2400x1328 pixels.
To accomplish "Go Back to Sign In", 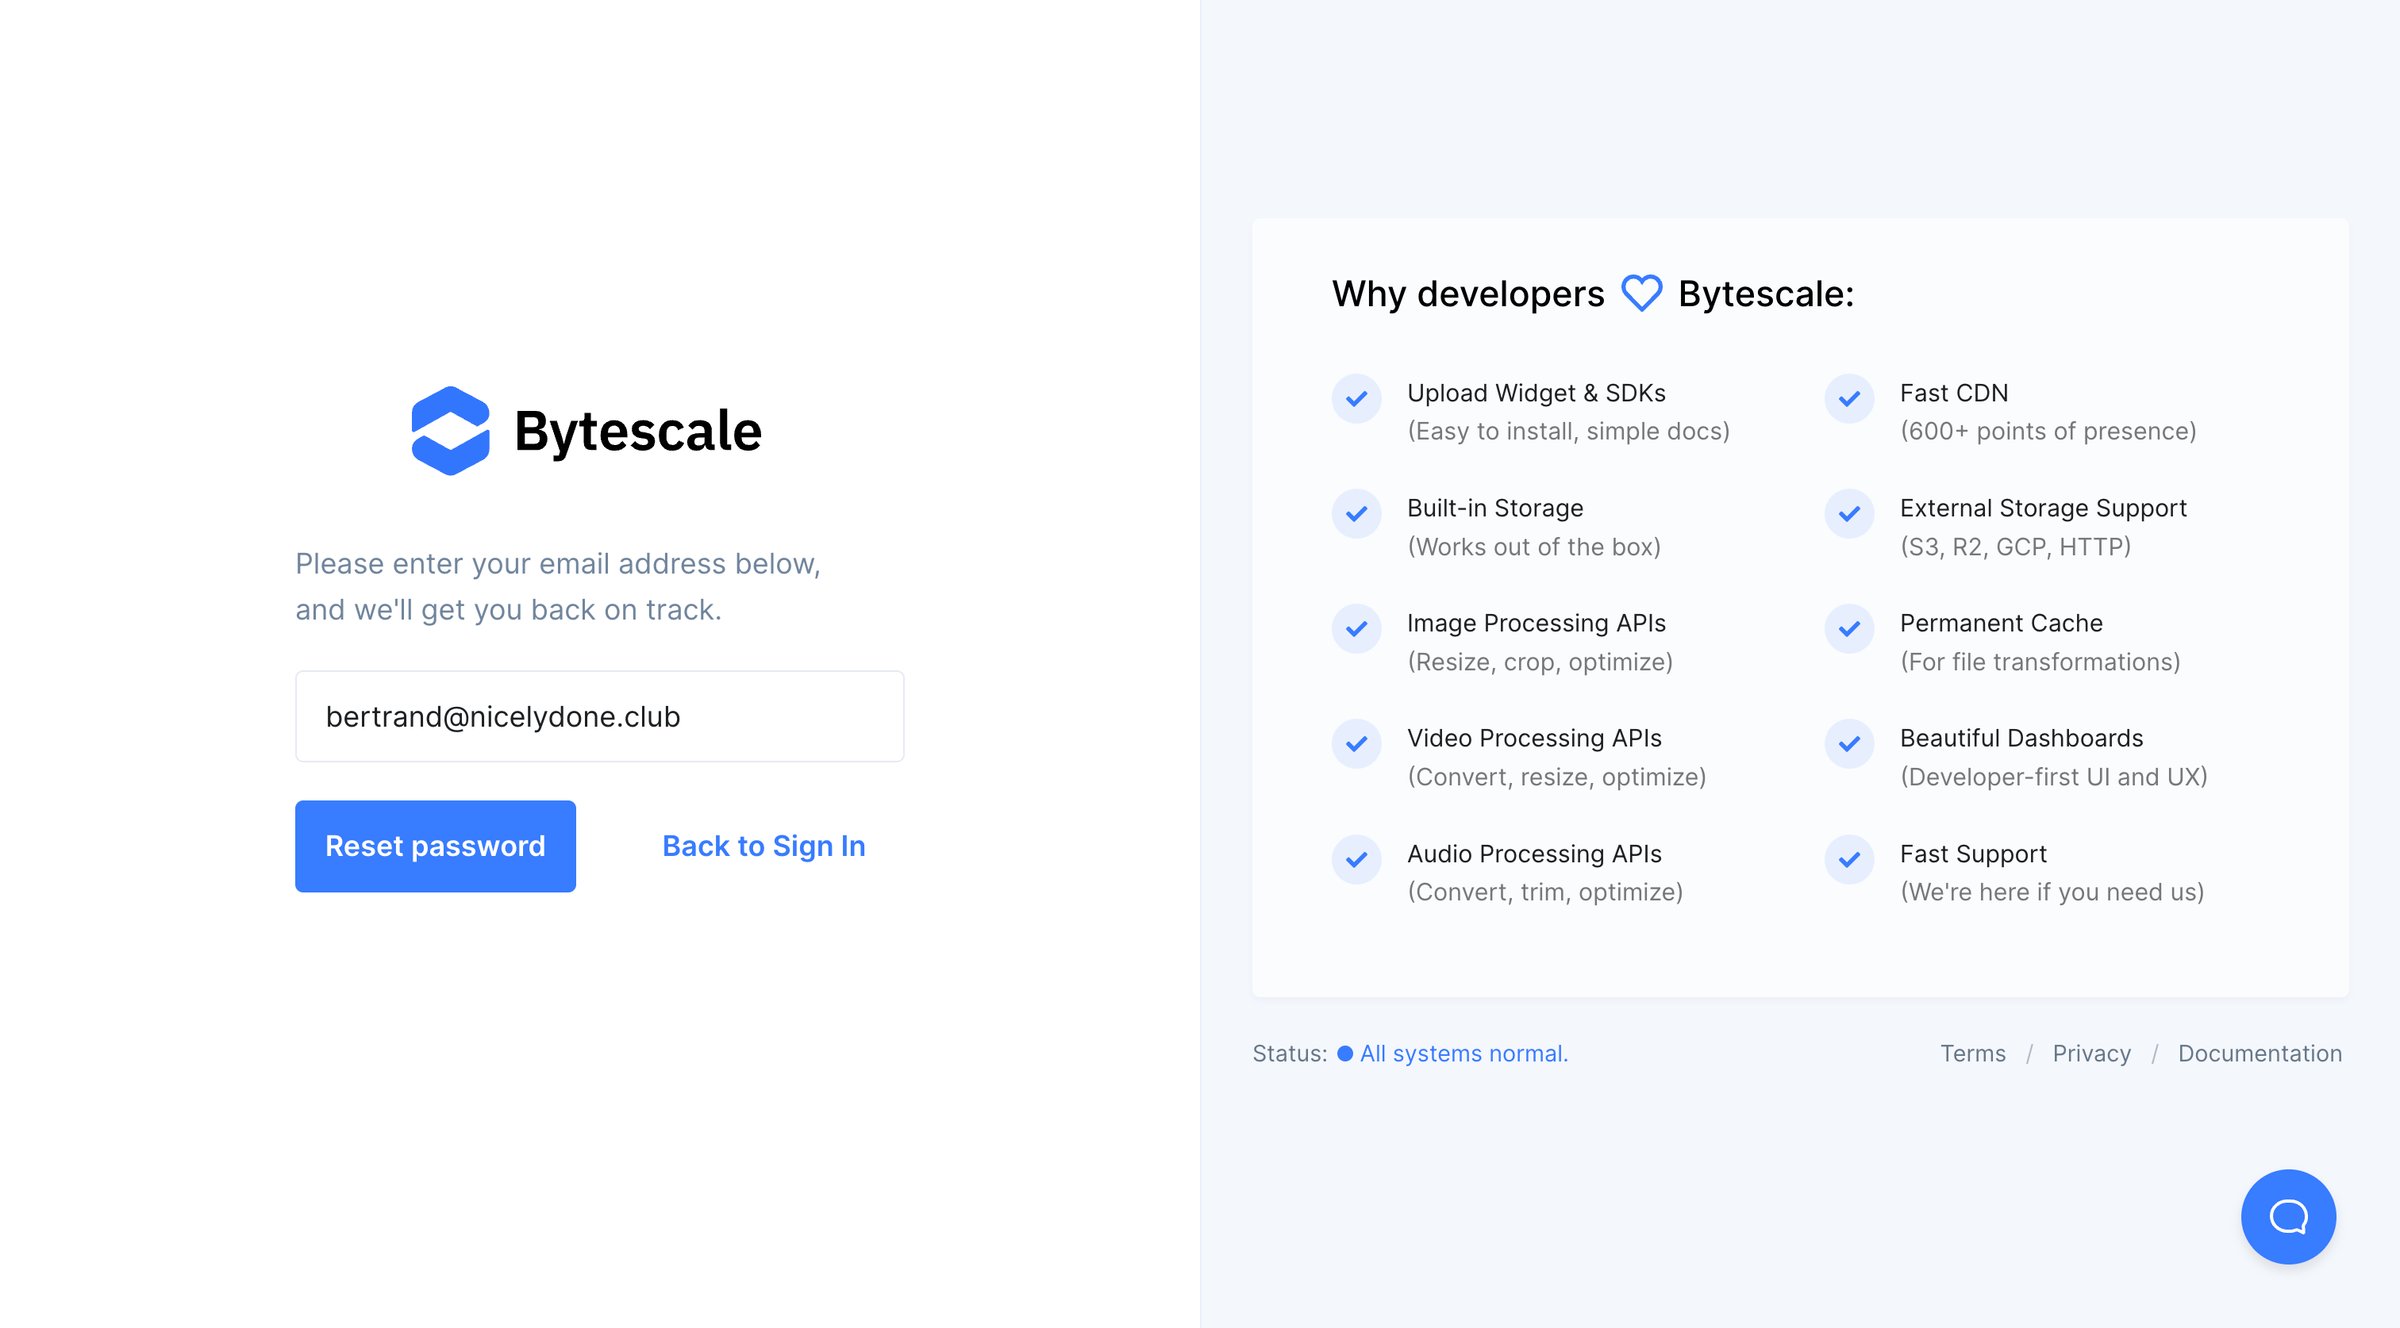I will [764, 846].
